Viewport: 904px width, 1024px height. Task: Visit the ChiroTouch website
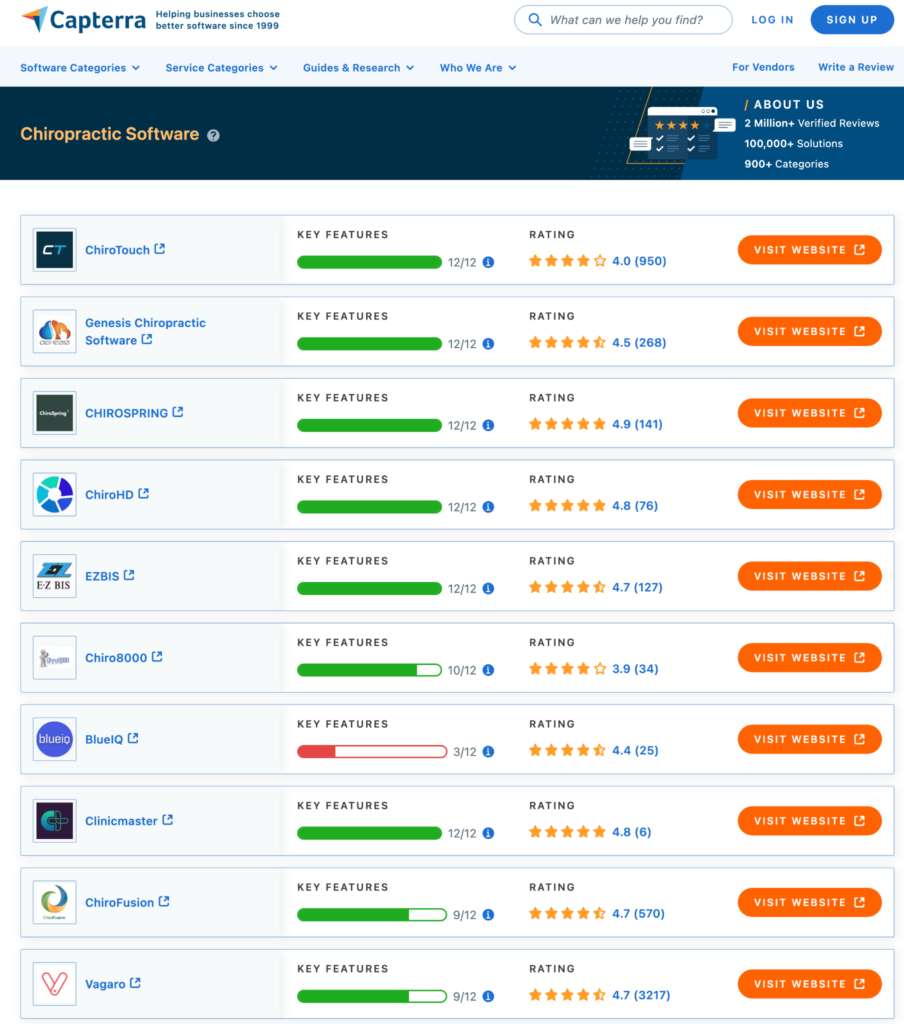pos(809,250)
